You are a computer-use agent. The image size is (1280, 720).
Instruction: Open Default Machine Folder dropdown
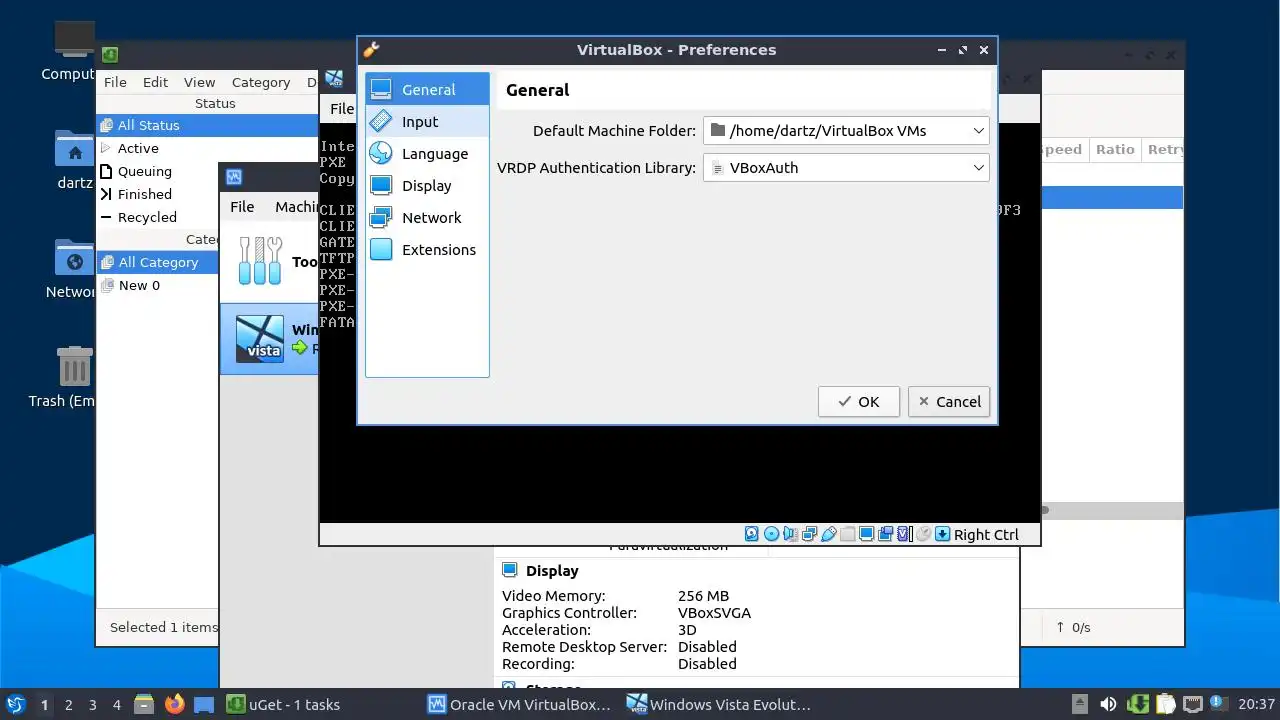tap(846, 131)
